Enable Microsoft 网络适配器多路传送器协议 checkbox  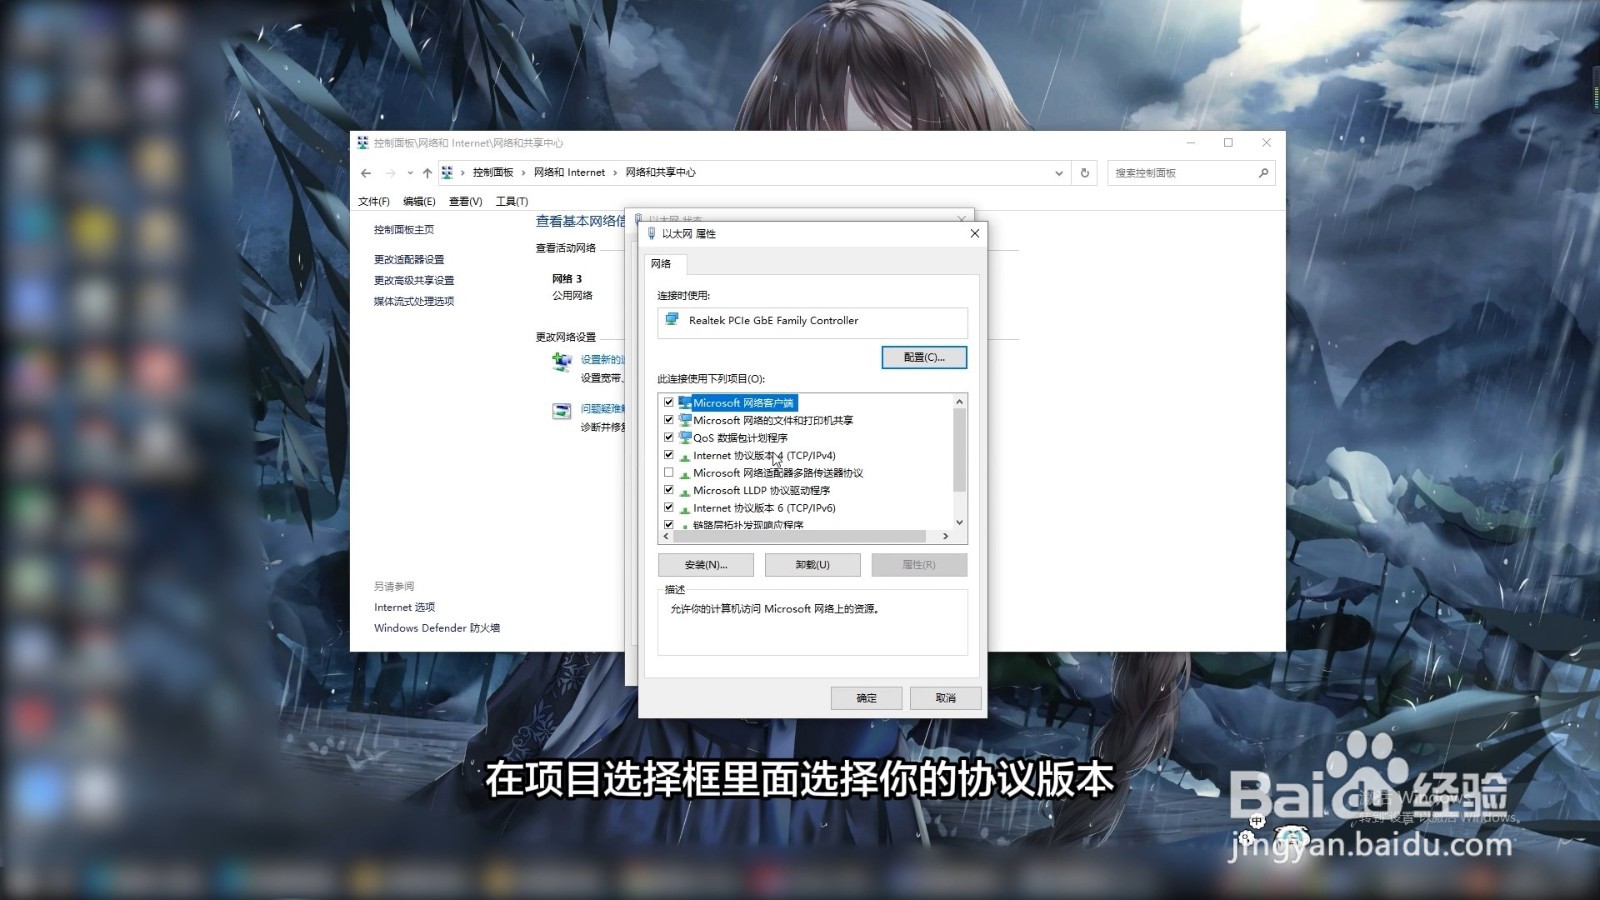pos(669,472)
